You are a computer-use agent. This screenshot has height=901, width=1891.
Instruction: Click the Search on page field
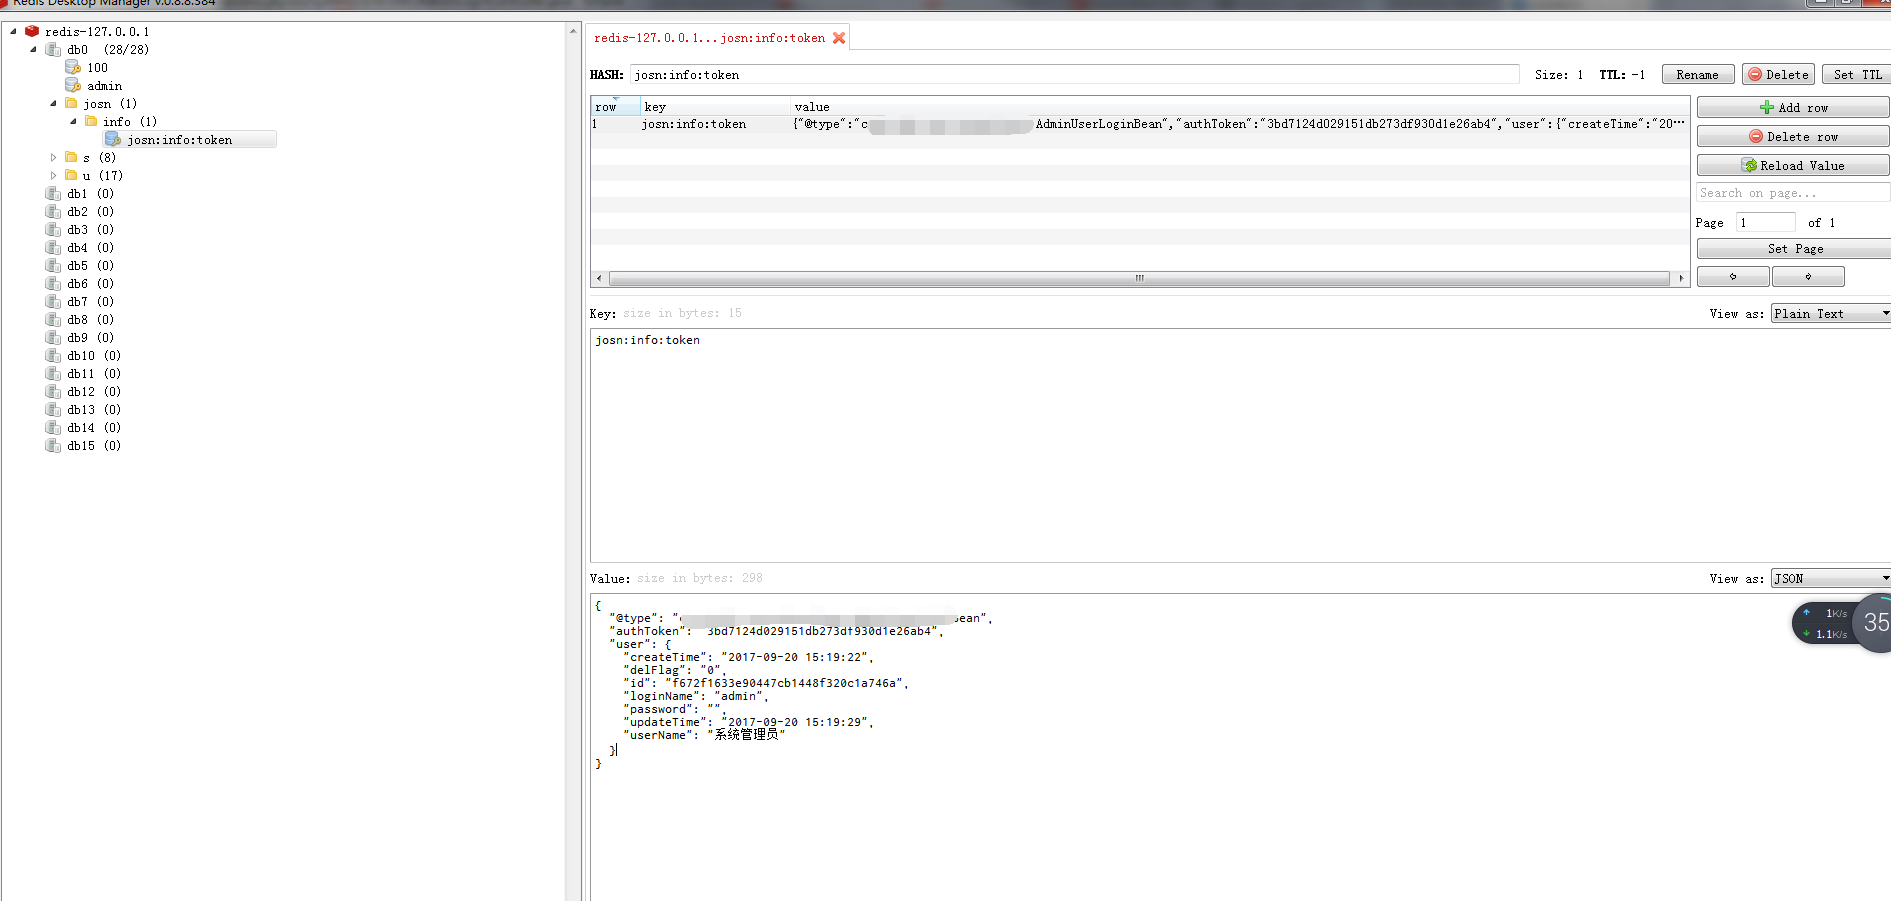1793,193
